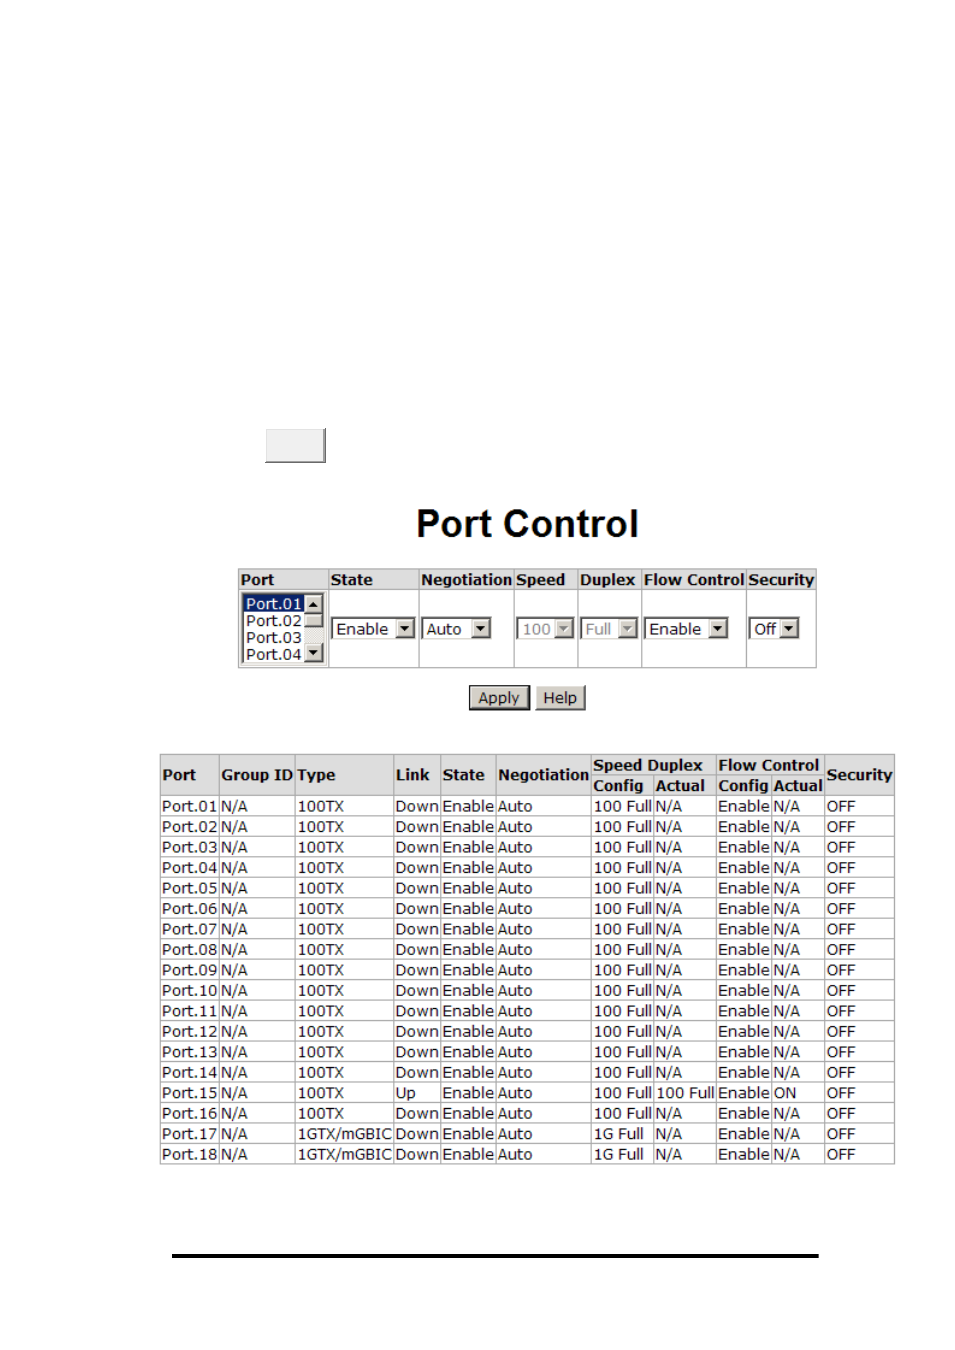Click the port list scroll down arrow
Screen dimensions: 955x1350
coord(314,653)
